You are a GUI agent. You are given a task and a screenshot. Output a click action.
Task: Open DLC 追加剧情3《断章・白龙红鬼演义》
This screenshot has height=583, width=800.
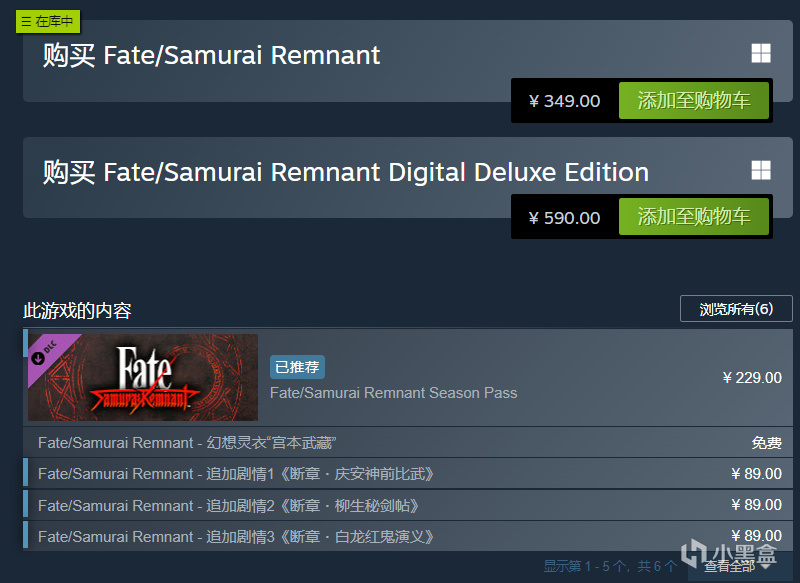236,536
